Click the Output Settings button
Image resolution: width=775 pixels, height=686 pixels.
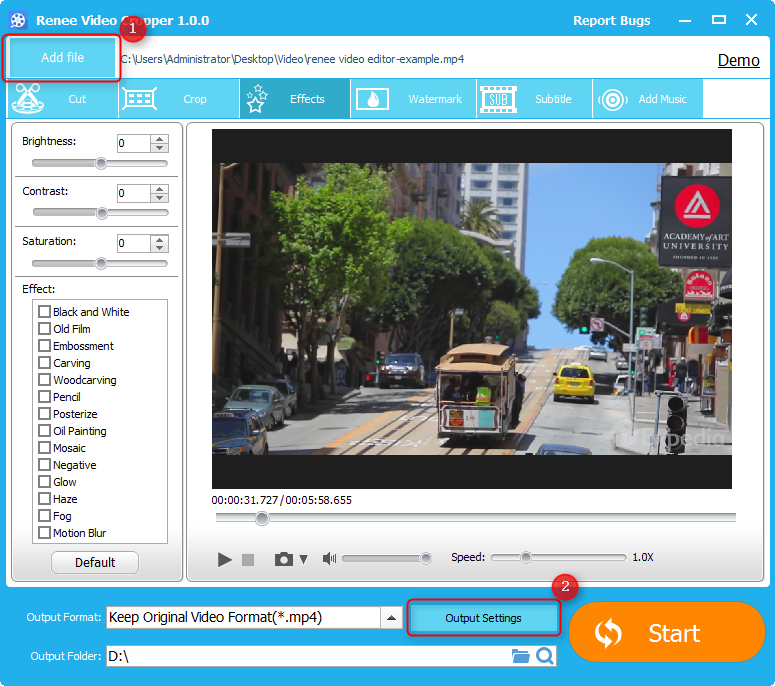483,618
